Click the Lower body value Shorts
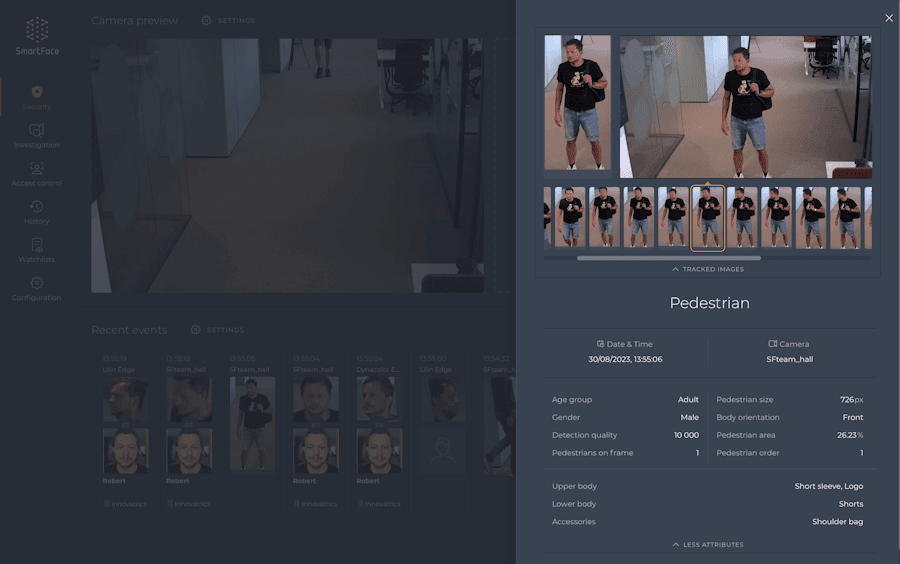Viewport: 900px width, 564px height. (x=851, y=504)
